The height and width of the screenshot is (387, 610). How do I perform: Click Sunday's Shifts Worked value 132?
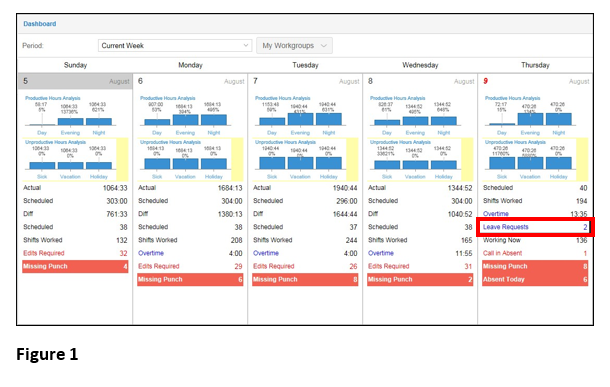point(122,240)
